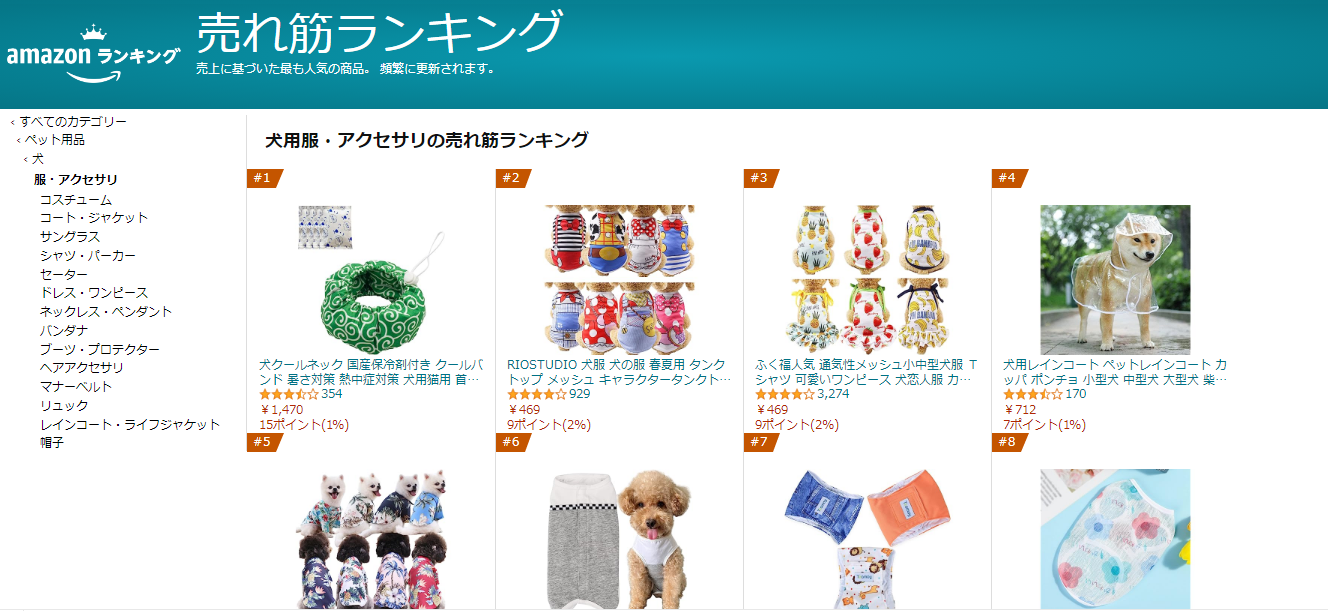Open 犬クールネック product title link
Screen dimensions: 1328x611
click(370, 372)
